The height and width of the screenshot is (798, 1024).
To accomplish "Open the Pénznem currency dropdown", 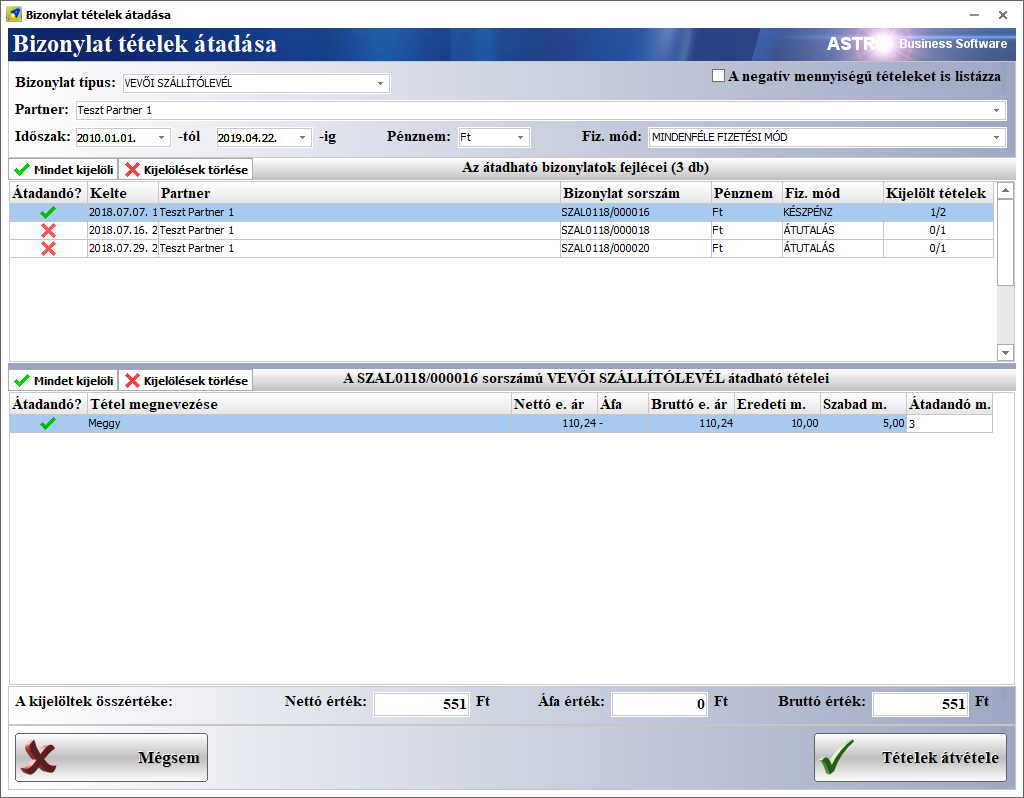I will tap(520, 138).
